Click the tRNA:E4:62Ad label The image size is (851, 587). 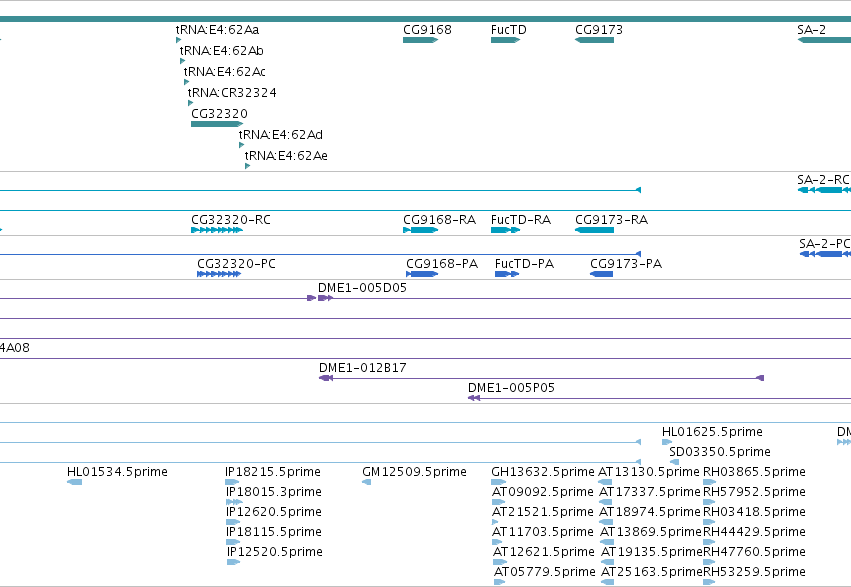281,135
